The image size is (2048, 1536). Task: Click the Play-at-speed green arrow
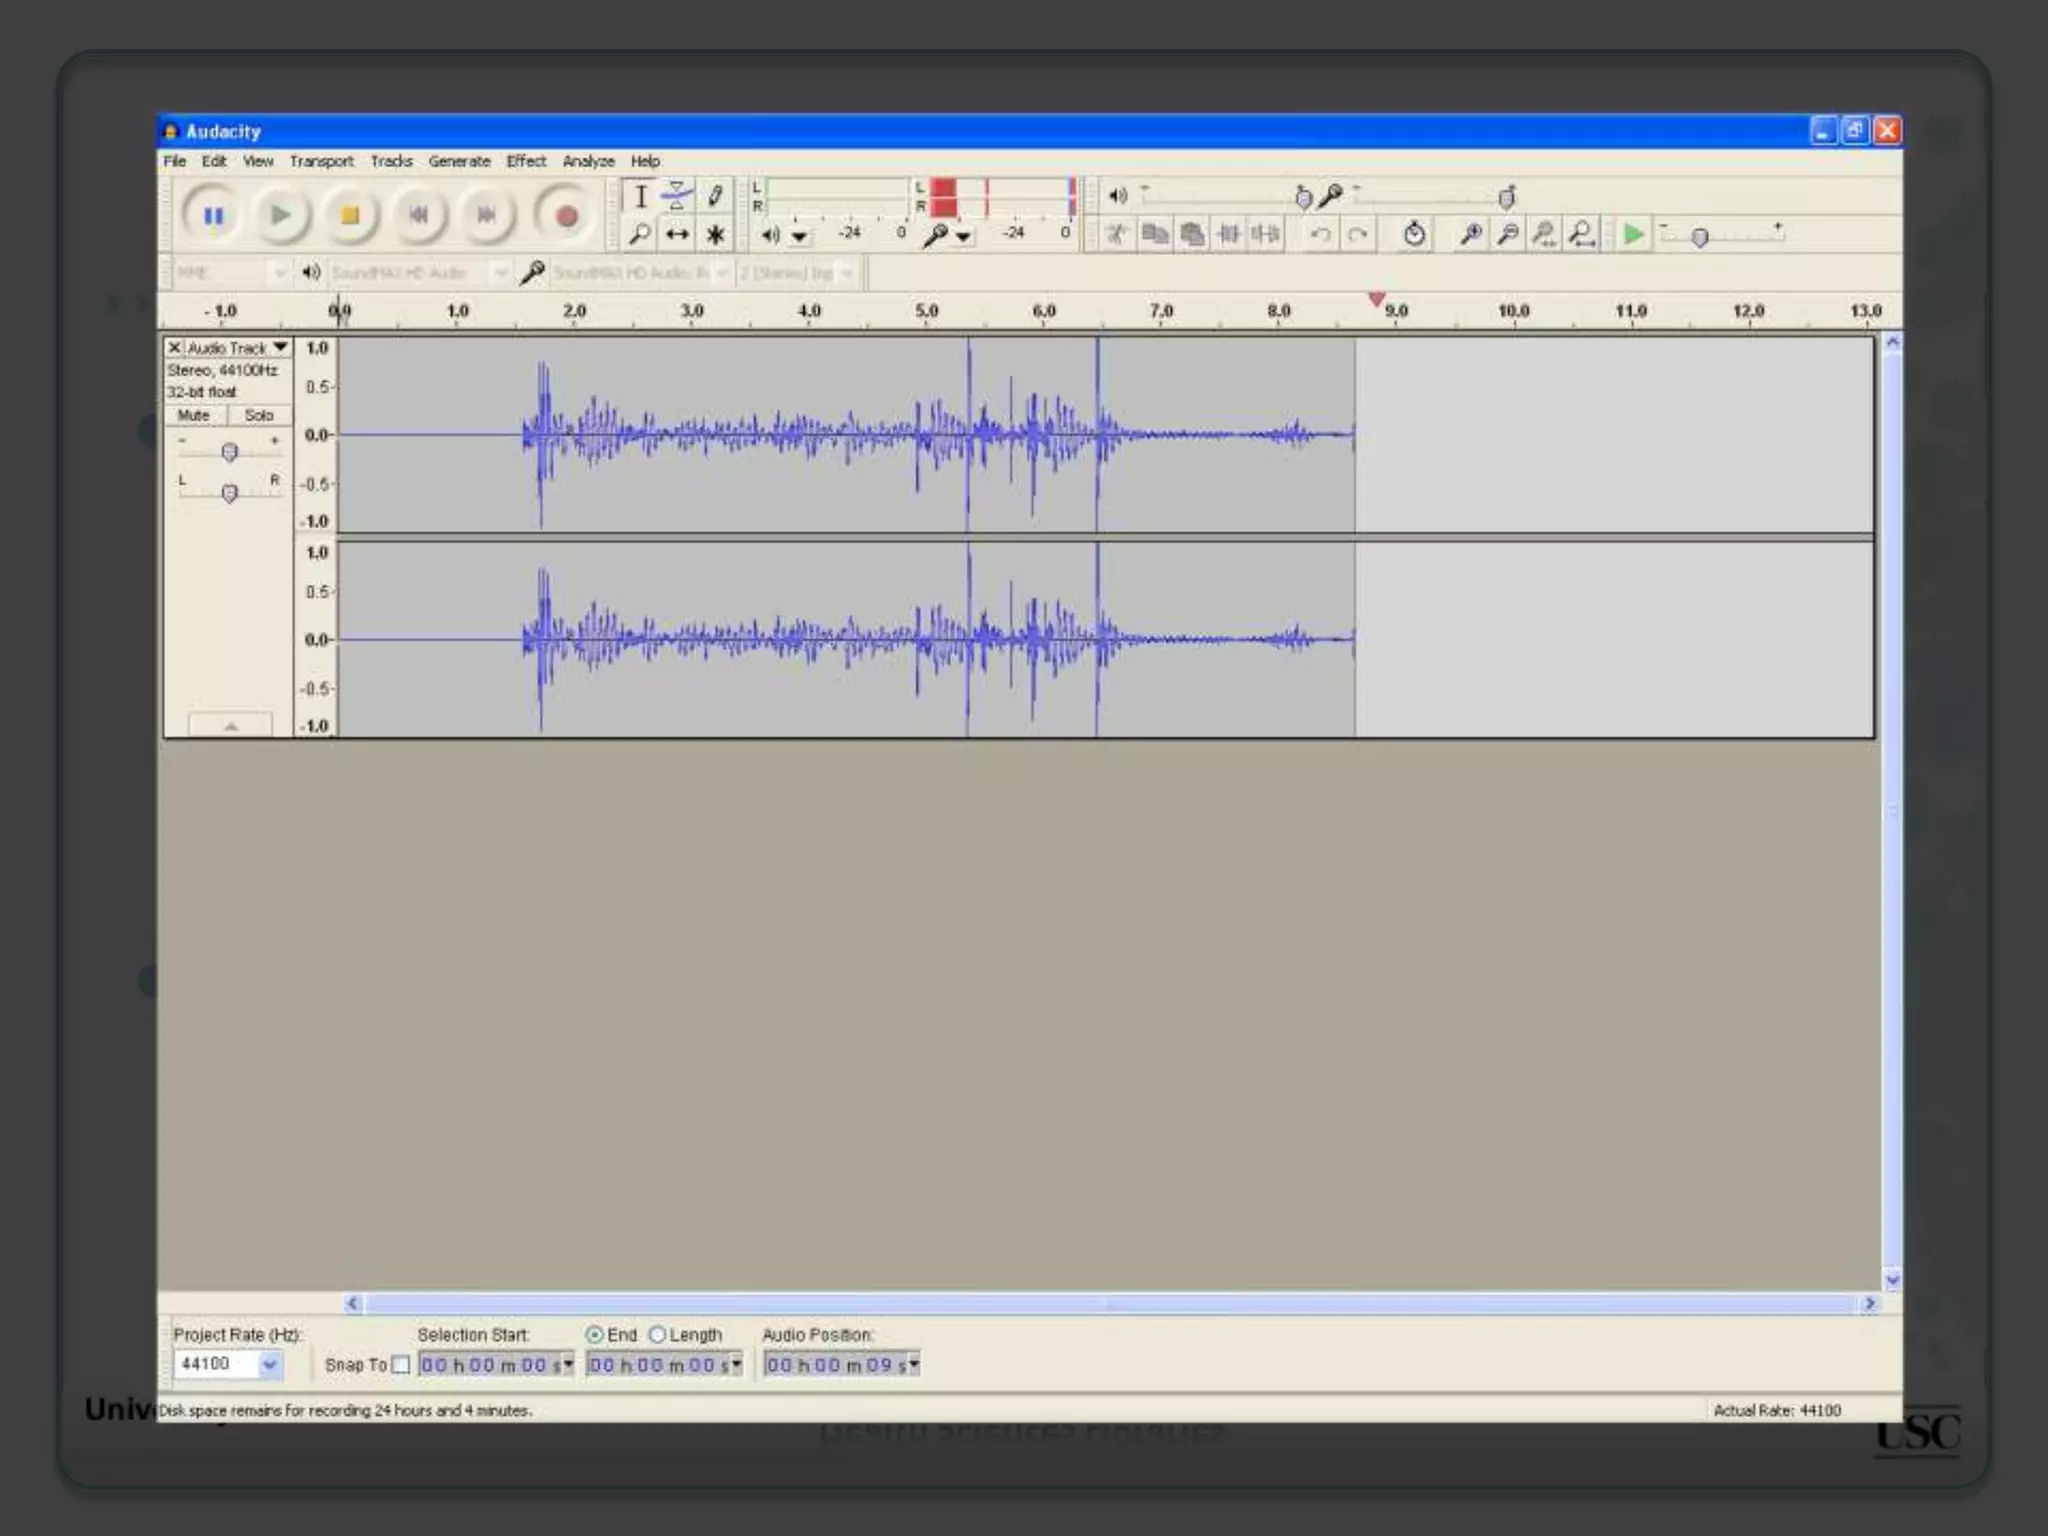click(1633, 234)
